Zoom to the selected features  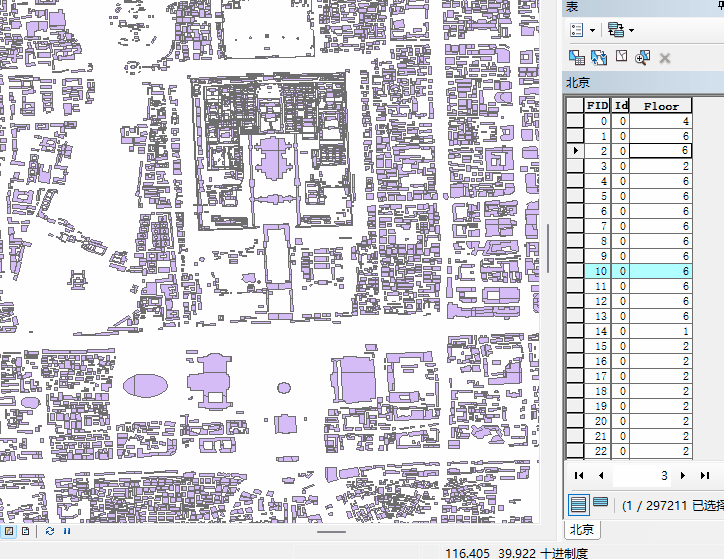tap(643, 58)
